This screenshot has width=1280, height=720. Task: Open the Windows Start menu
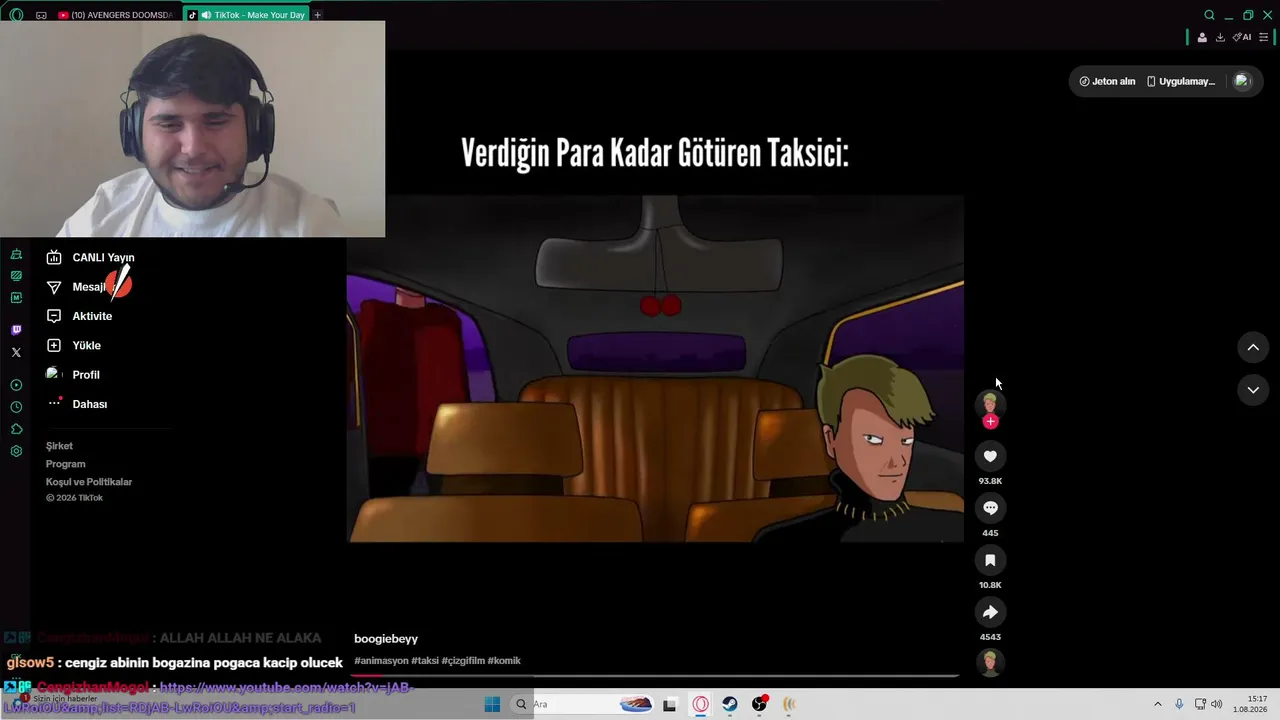coord(492,704)
